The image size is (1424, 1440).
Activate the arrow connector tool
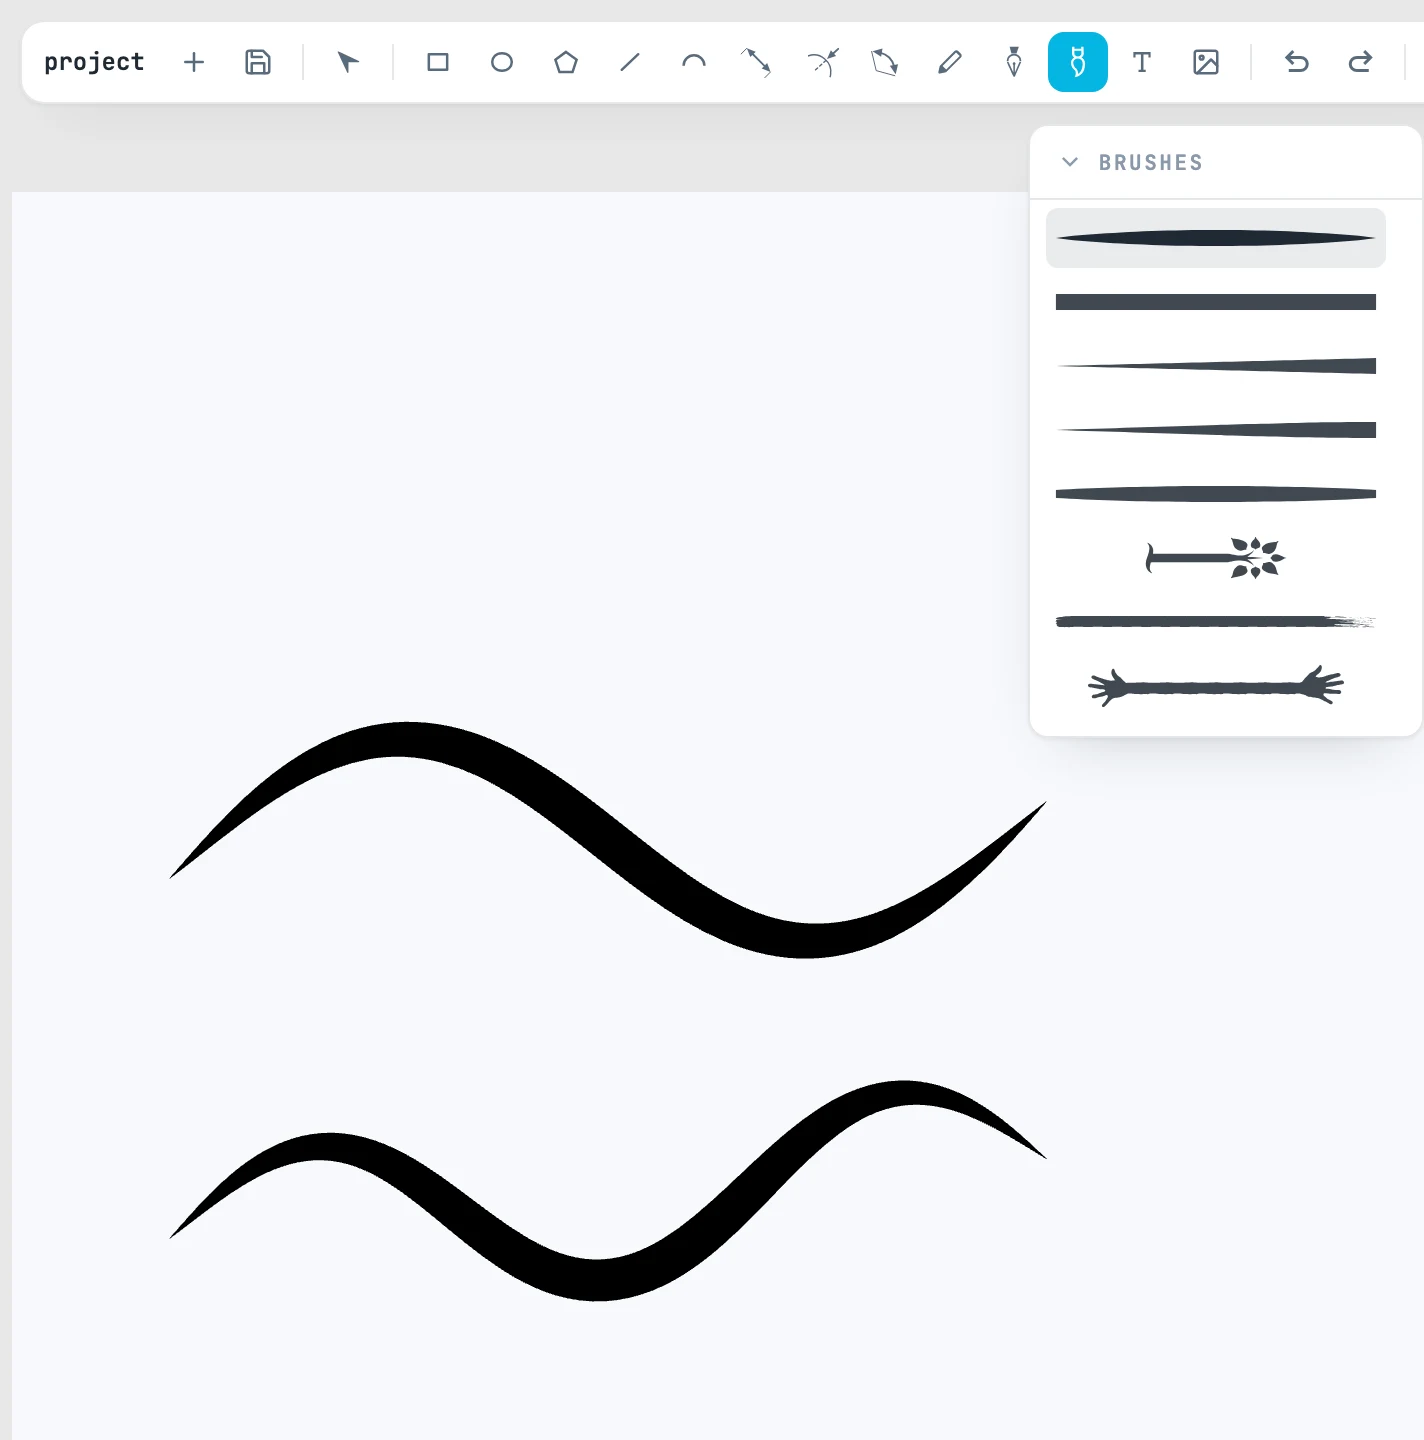coord(756,62)
